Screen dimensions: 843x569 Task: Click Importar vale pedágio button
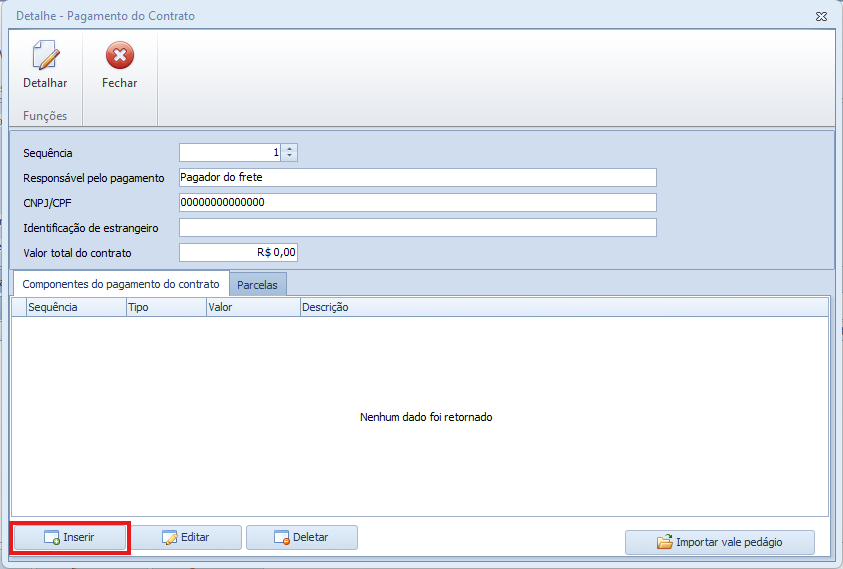719,542
